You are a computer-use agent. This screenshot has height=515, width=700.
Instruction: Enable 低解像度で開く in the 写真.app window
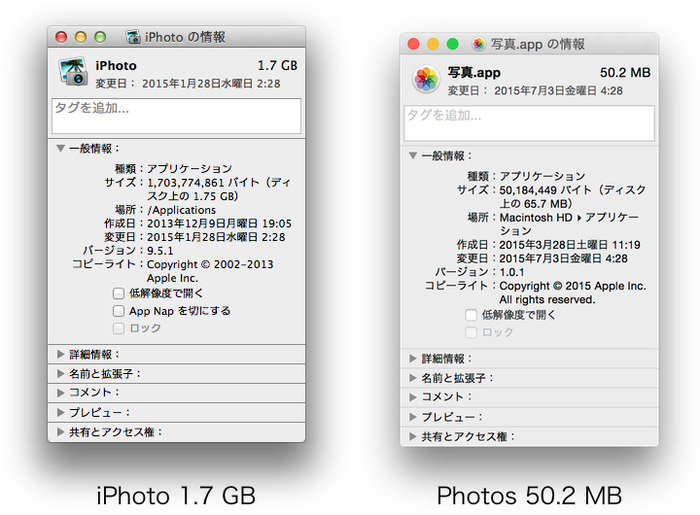[x=471, y=315]
